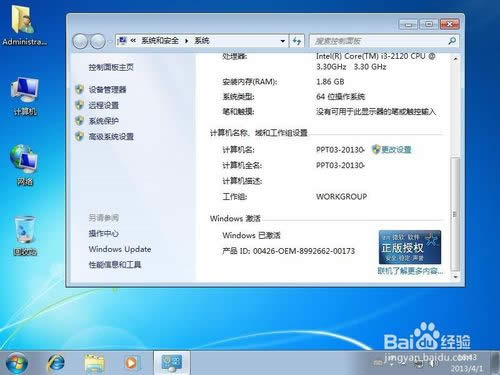The image size is (500, 375).
Task: Open 操作中心 link
Action: tap(104, 233)
